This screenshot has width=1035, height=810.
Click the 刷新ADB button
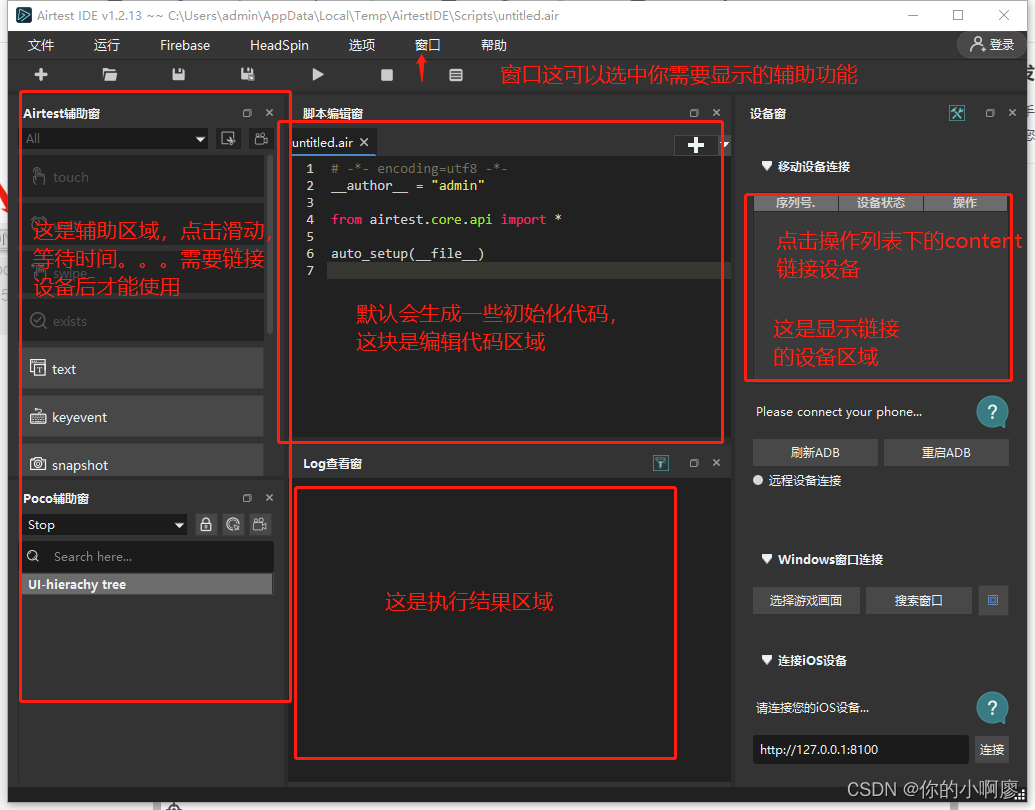point(814,452)
